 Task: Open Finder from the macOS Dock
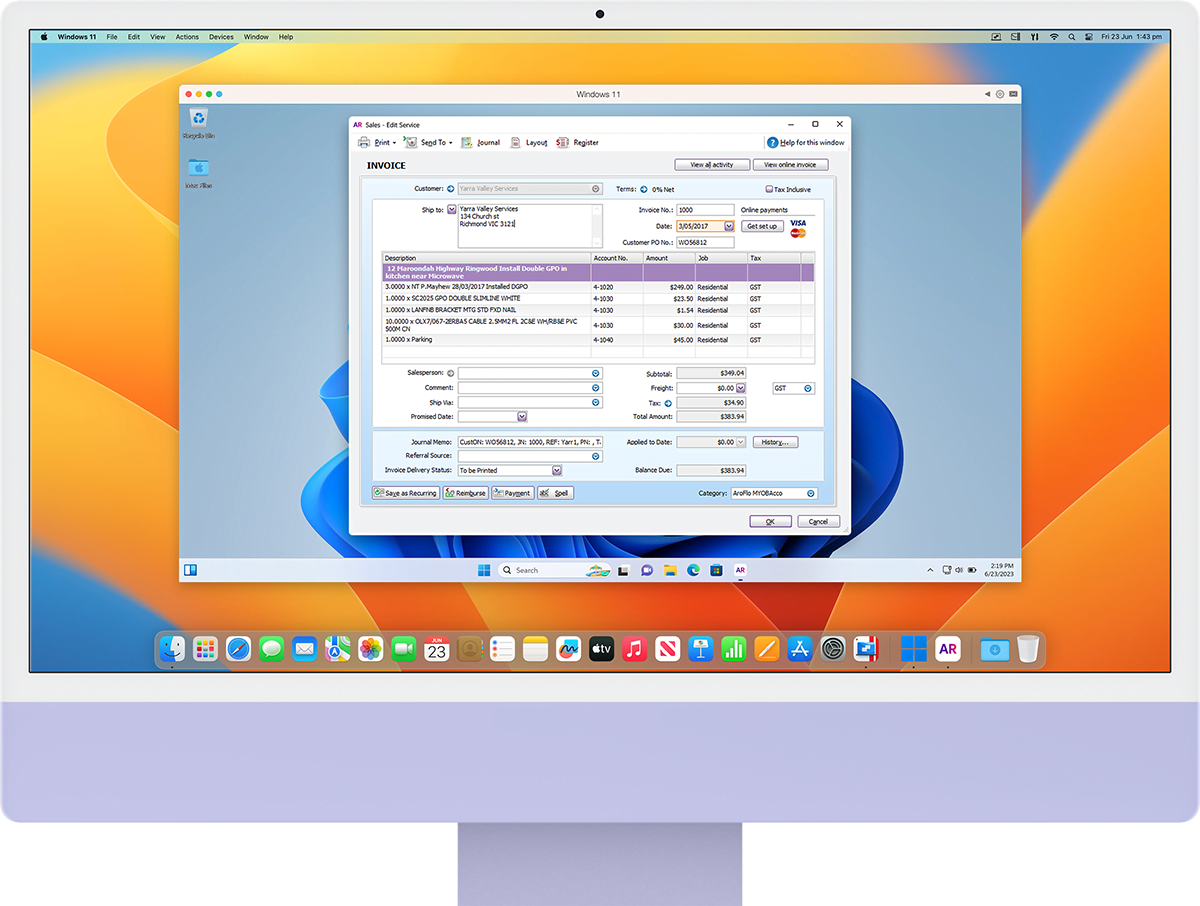click(x=174, y=649)
